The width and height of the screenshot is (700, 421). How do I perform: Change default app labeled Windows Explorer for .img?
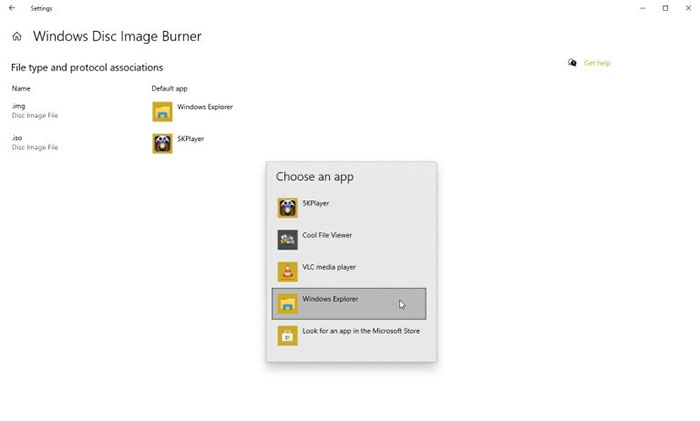pyautogui.click(x=205, y=107)
